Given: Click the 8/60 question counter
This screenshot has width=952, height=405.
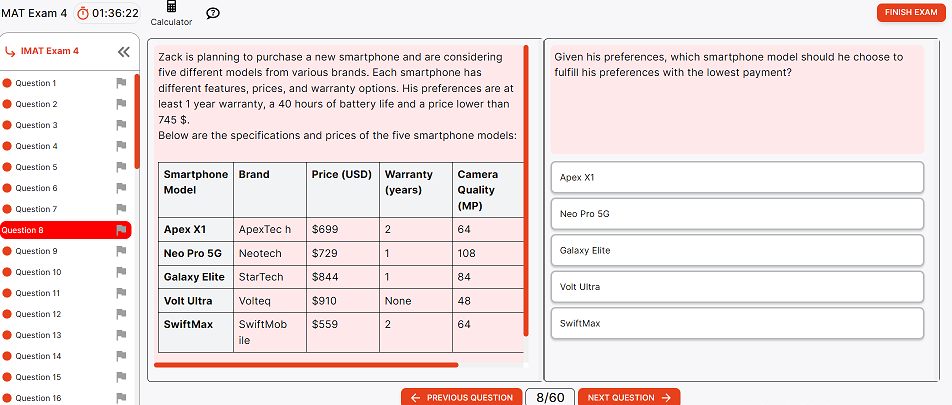Looking at the screenshot, I should pyautogui.click(x=550, y=397).
